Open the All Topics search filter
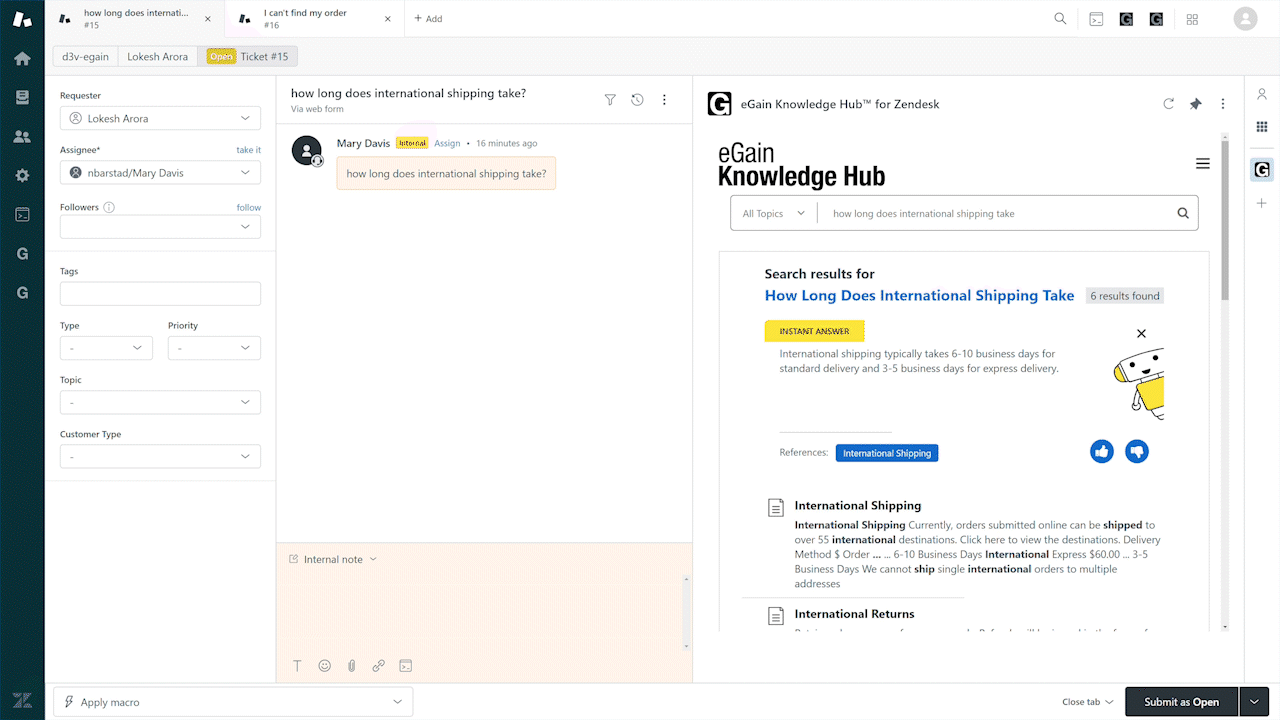 [x=773, y=214]
